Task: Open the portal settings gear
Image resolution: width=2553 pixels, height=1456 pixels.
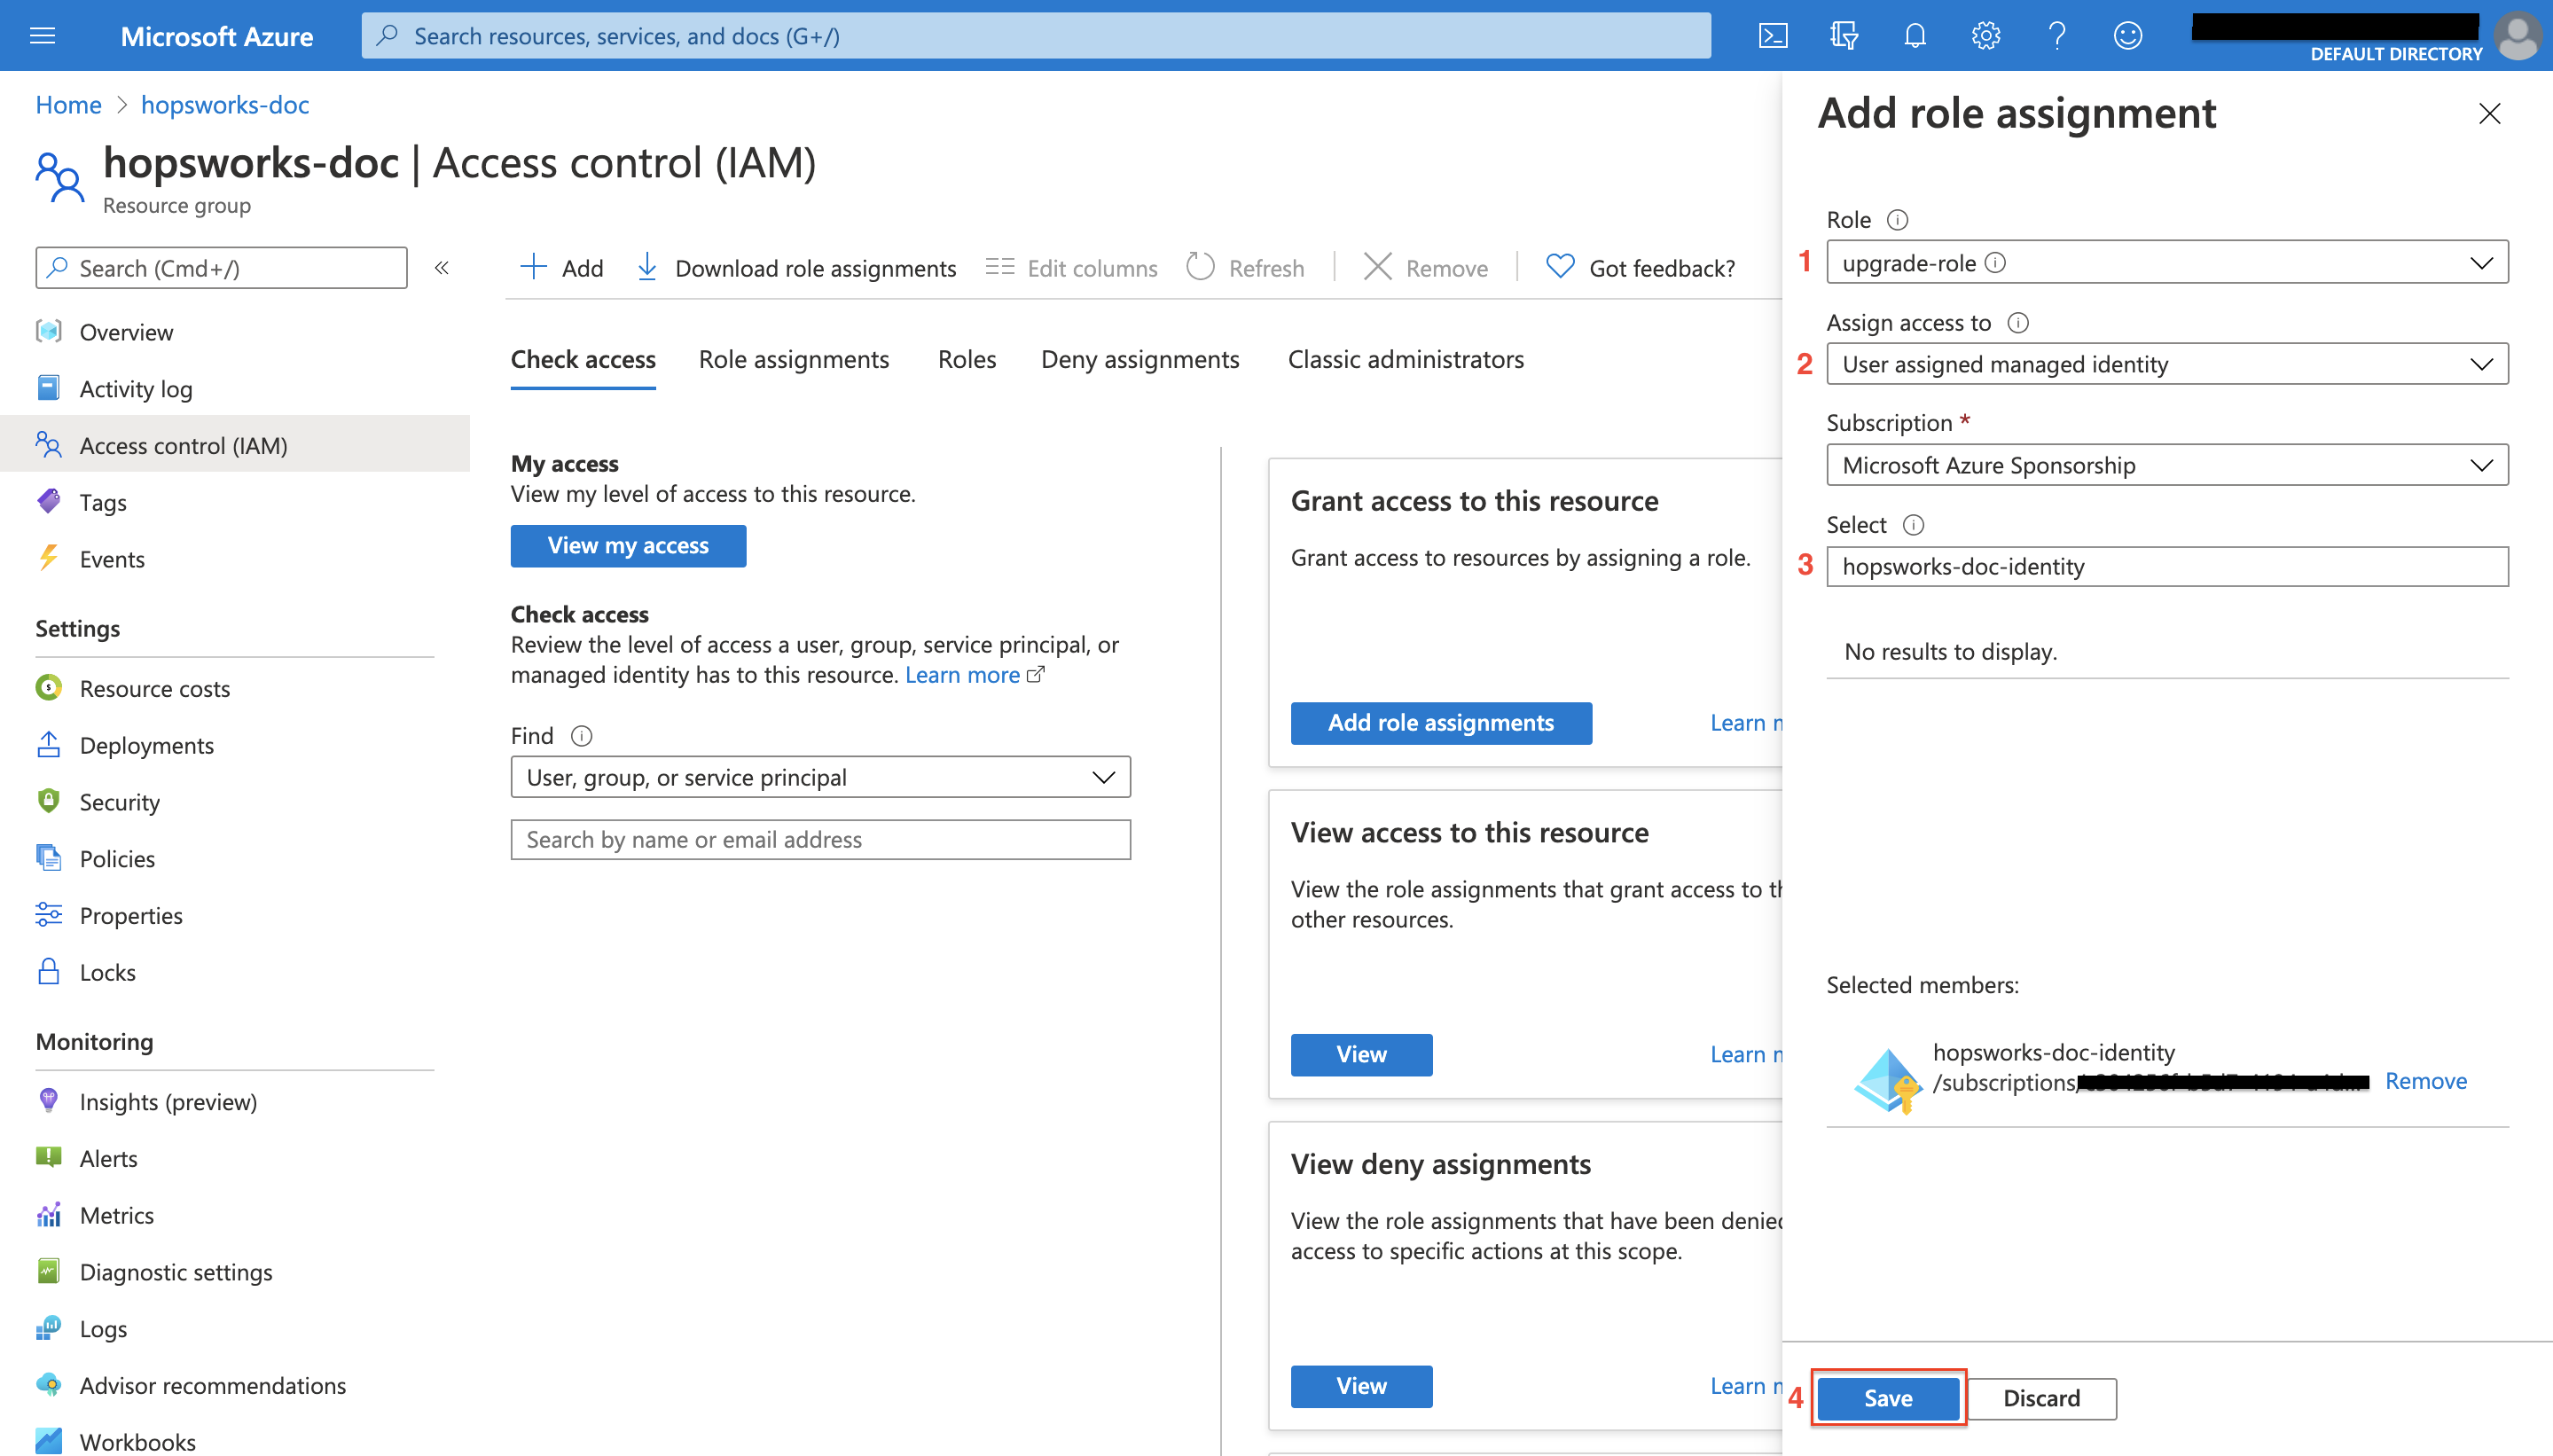Action: tap(1985, 36)
